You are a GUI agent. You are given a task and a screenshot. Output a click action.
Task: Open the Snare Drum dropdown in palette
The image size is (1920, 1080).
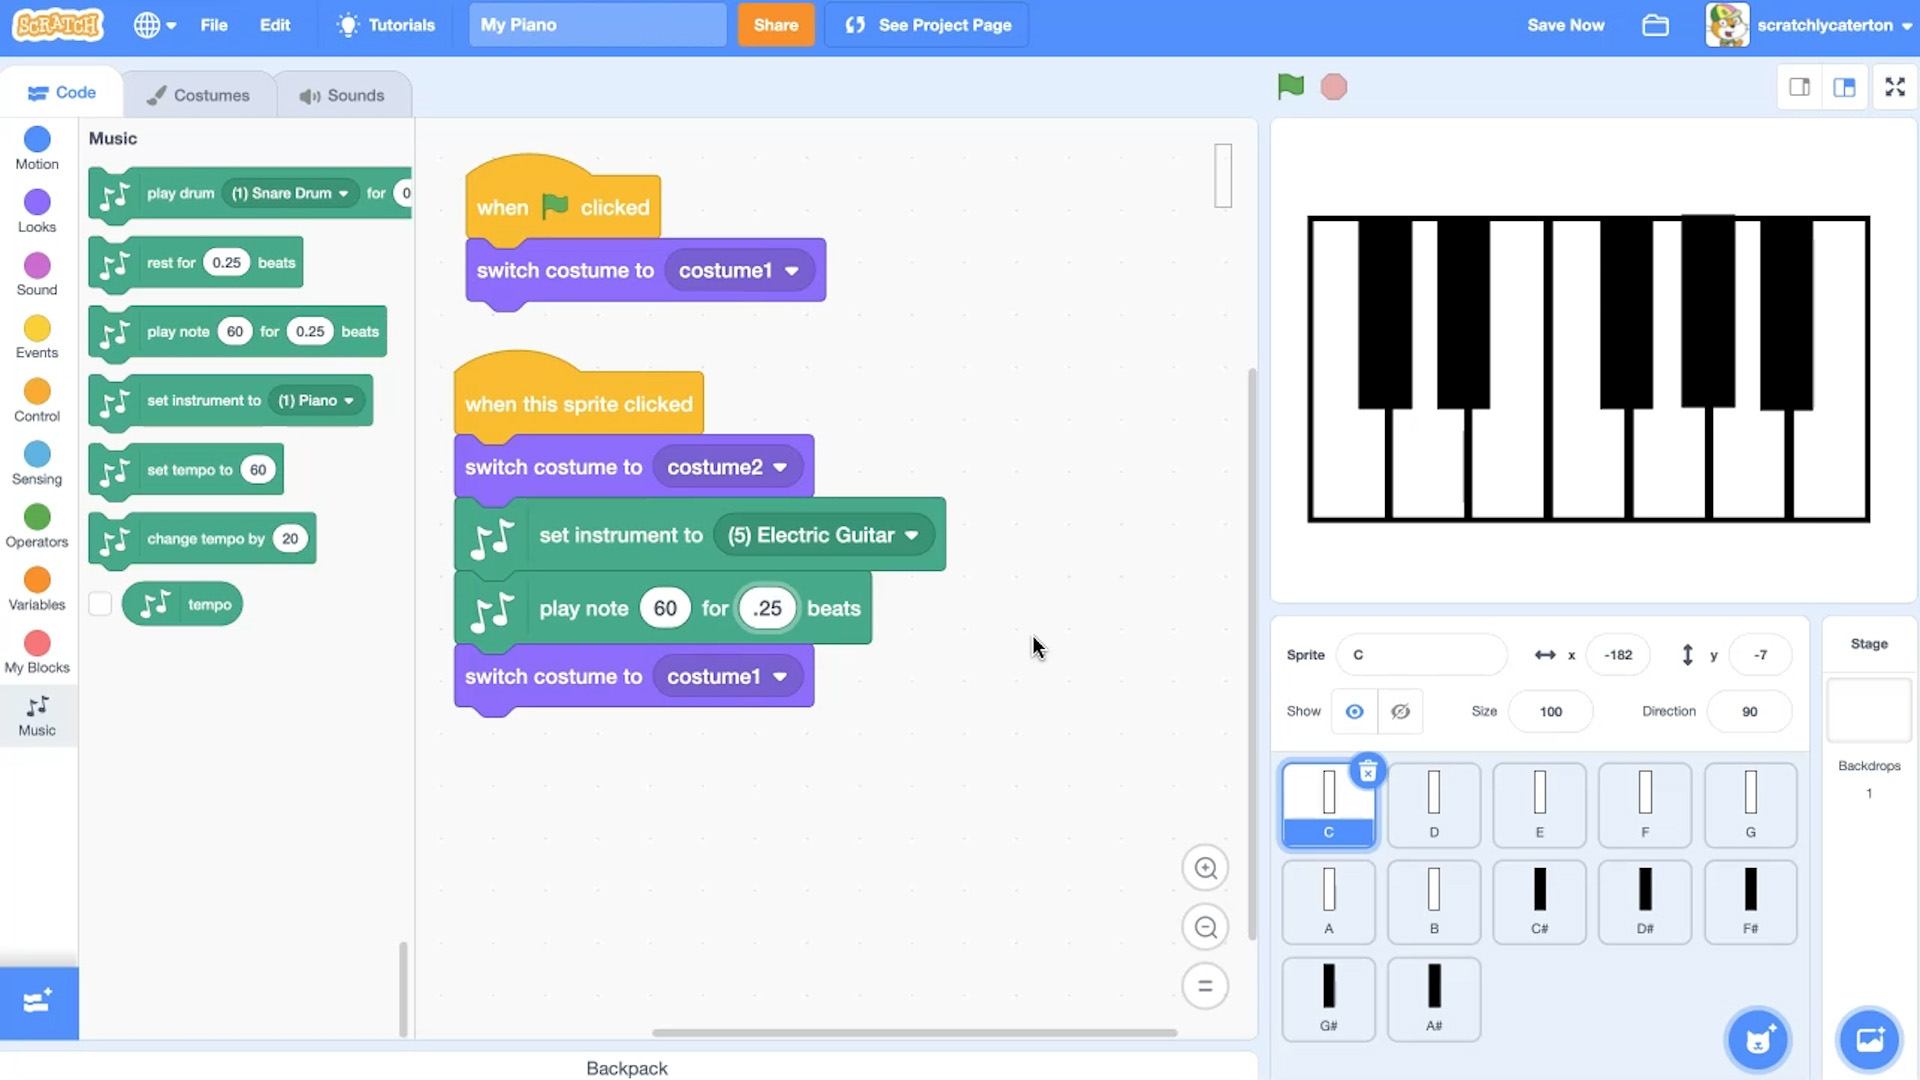pyautogui.click(x=290, y=193)
